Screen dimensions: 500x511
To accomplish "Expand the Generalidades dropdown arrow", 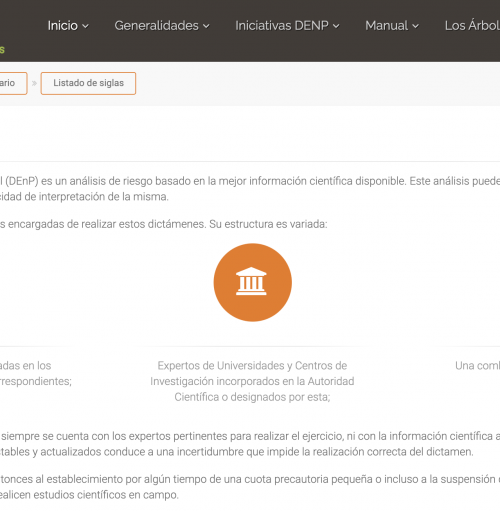I will coord(207,26).
